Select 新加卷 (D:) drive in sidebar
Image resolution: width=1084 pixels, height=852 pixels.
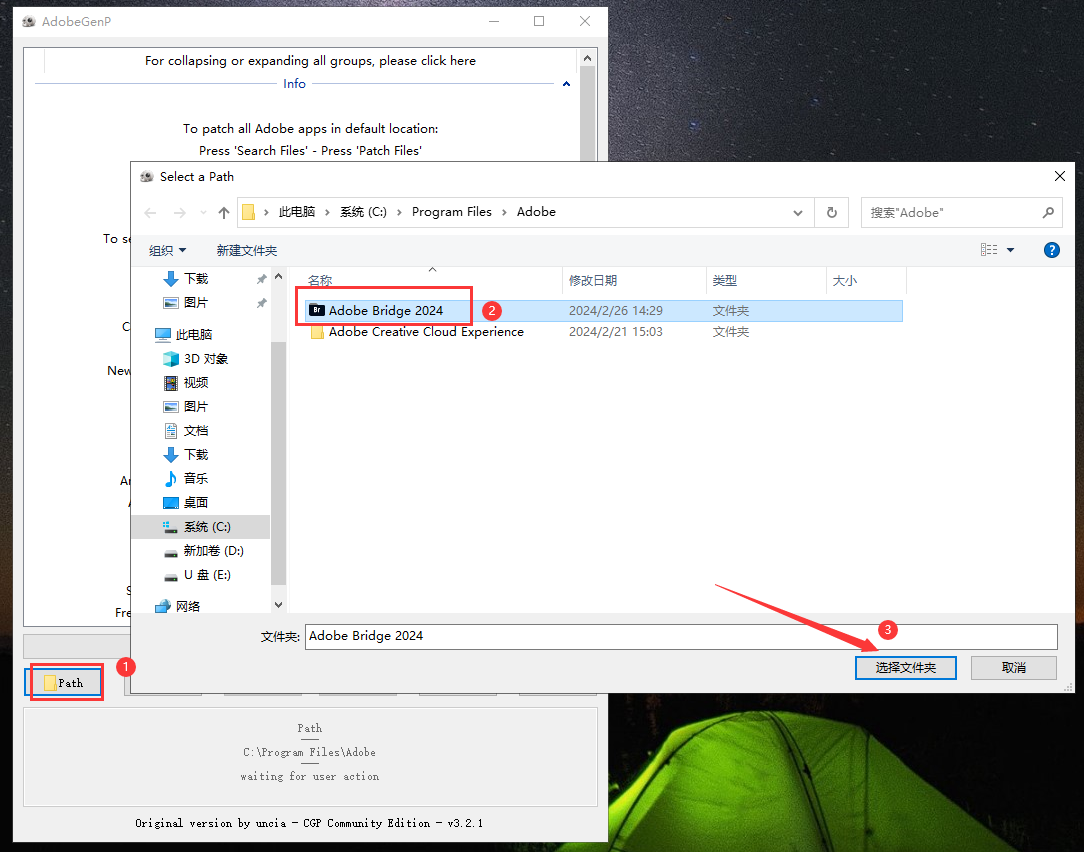coord(213,551)
